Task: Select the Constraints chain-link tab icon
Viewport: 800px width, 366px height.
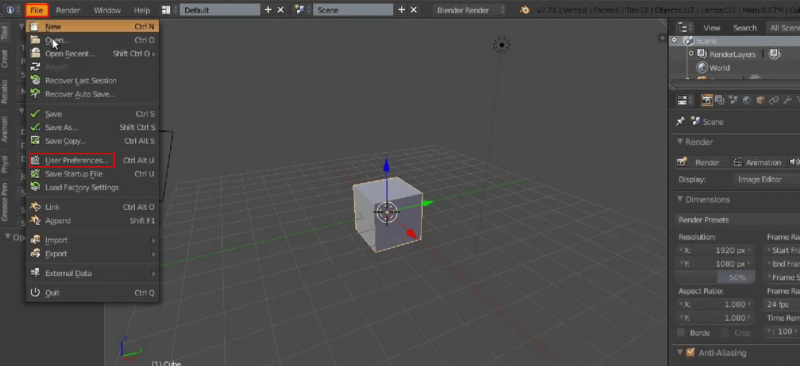Action: point(773,101)
